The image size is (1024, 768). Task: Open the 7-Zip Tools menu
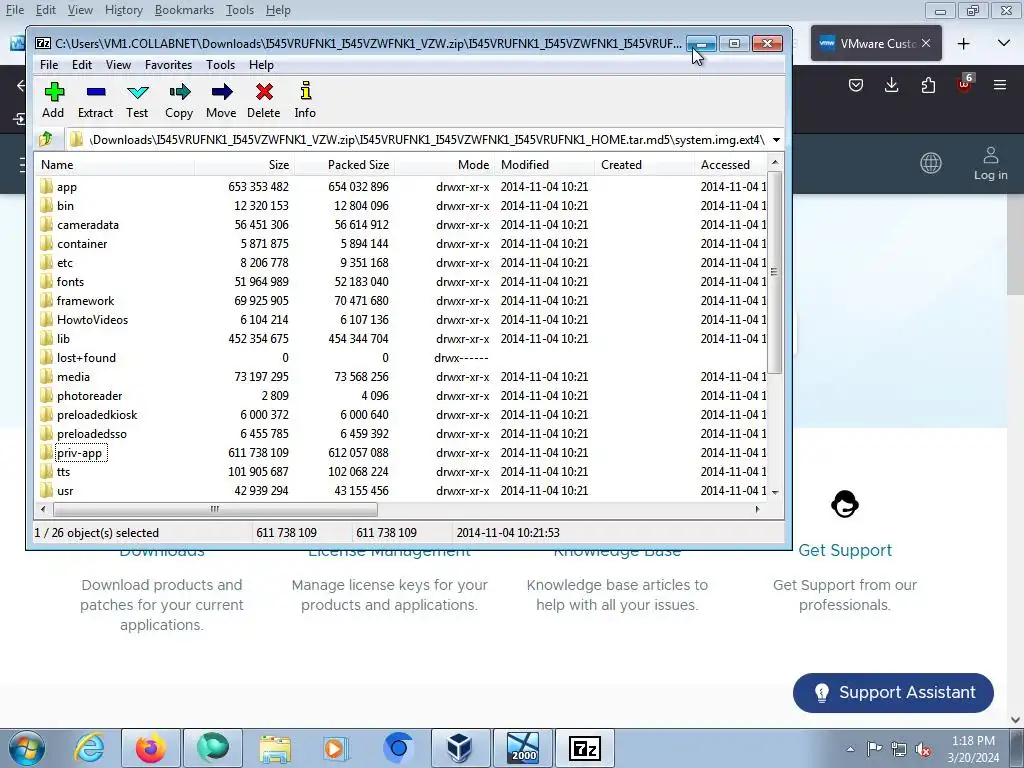tap(220, 65)
